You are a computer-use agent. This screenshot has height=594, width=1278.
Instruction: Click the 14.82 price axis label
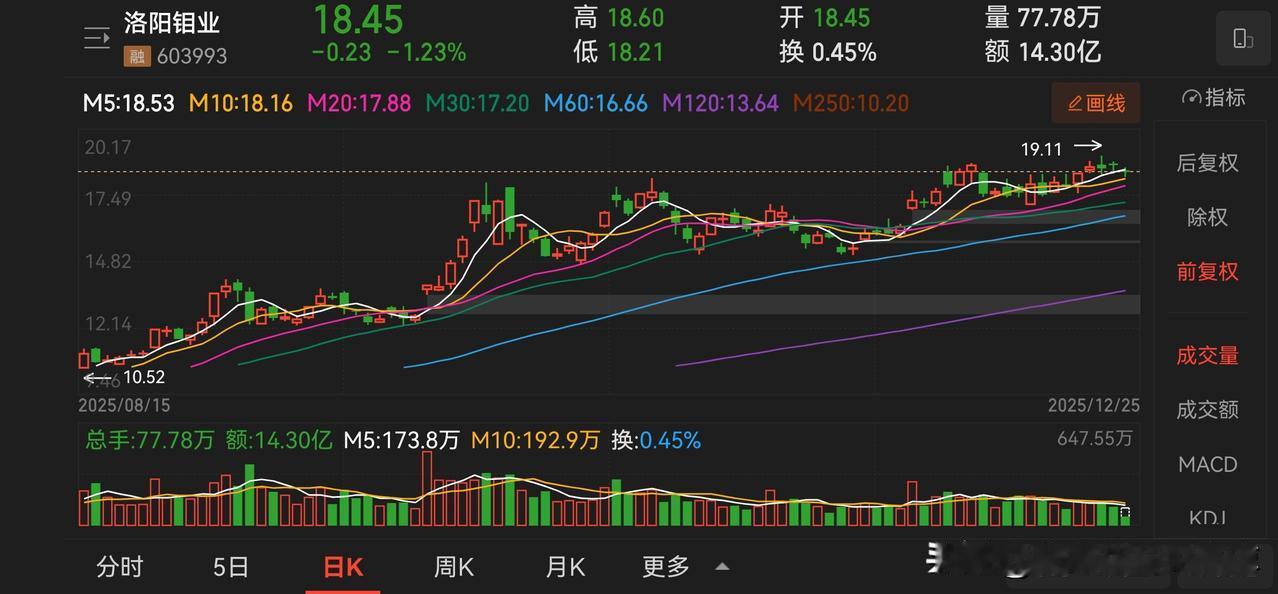(108, 261)
